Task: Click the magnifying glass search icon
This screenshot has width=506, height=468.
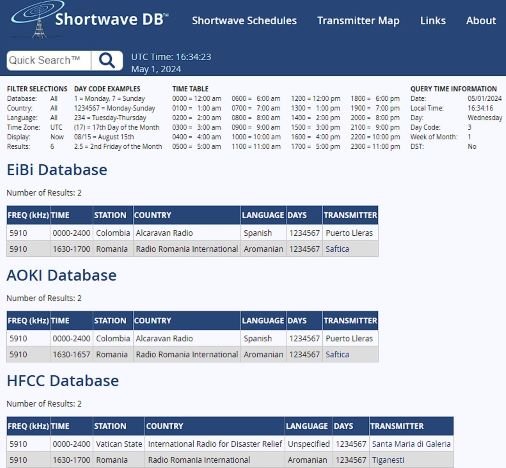Action: [107, 61]
